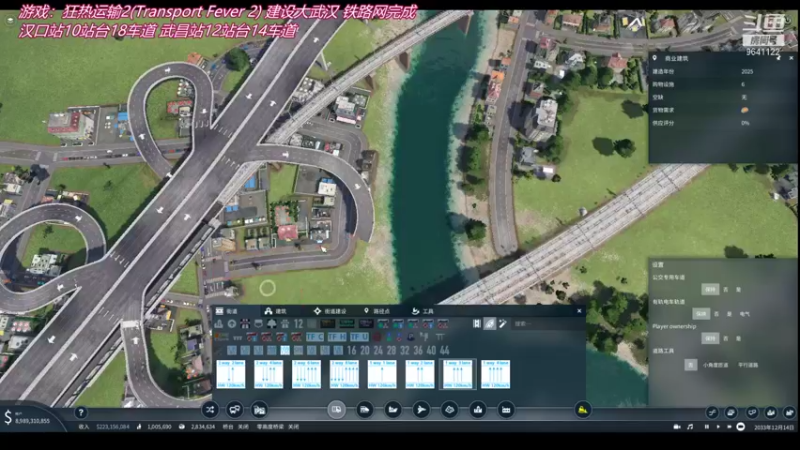Open the station list icon in bottom bar
This screenshot has height=450, width=800.
coord(260,410)
